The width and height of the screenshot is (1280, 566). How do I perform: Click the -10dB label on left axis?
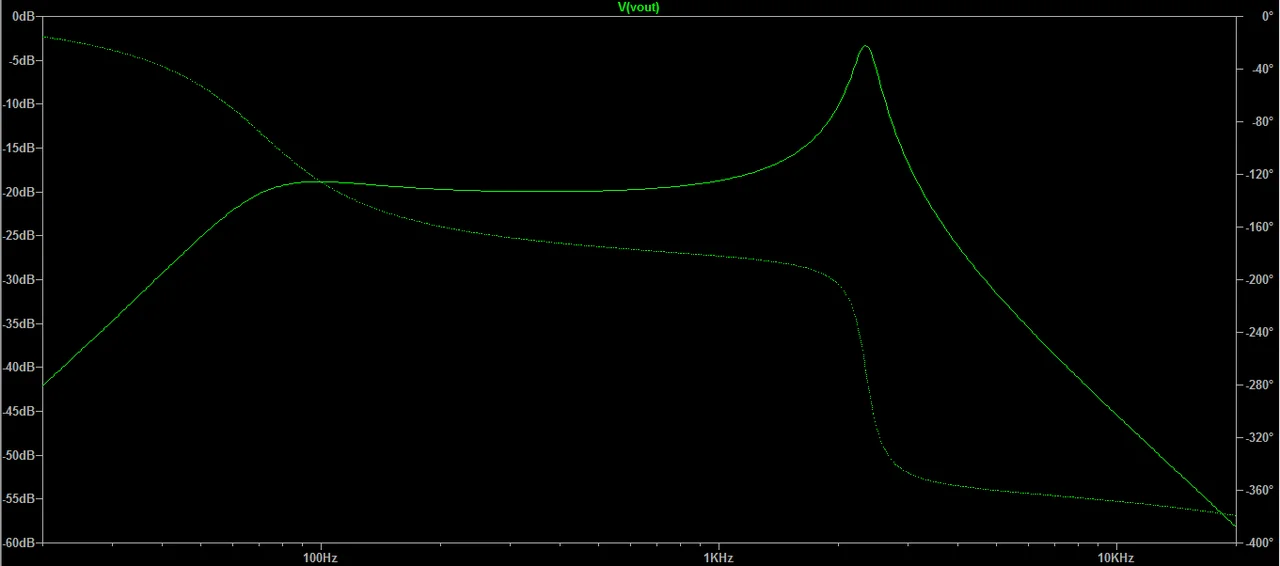click(x=19, y=104)
